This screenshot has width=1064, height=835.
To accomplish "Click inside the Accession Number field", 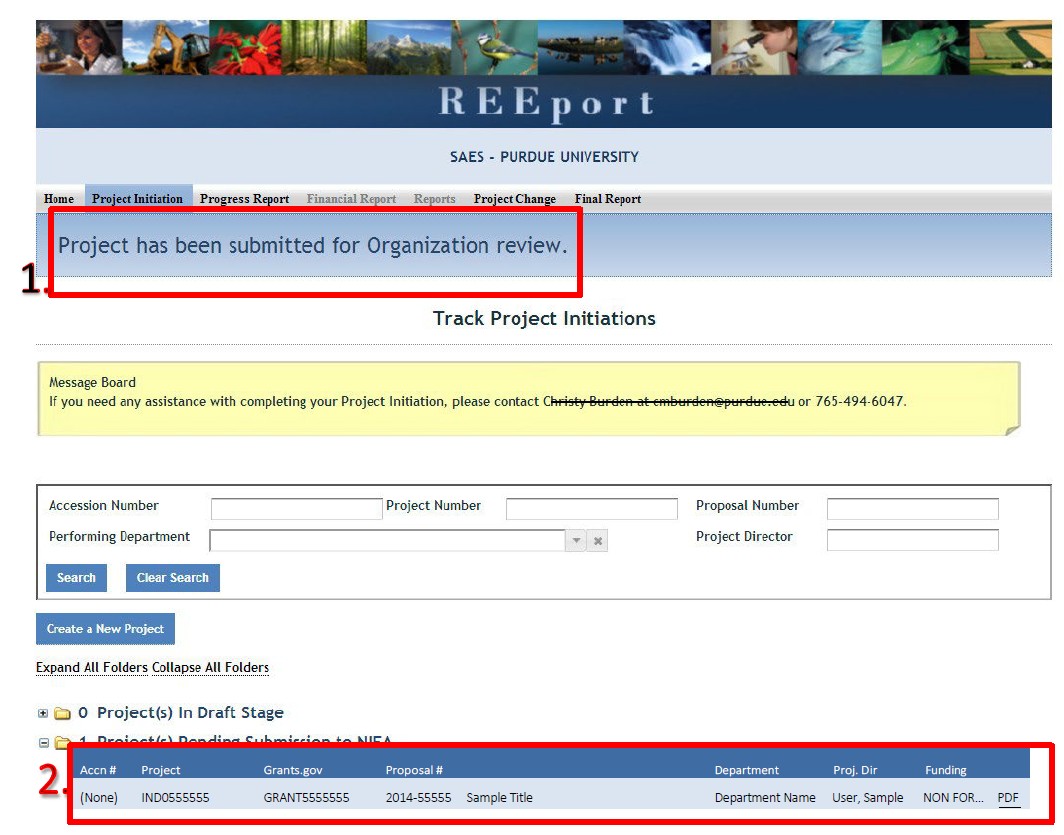I will (296, 508).
